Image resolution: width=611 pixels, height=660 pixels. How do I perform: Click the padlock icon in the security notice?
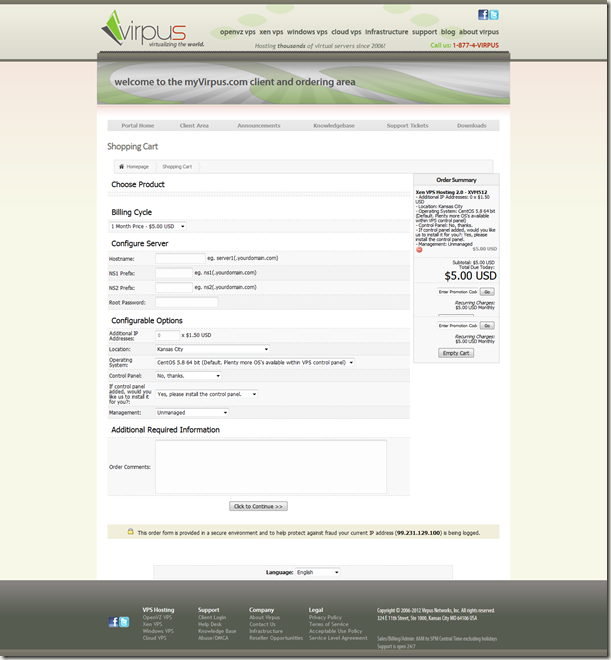(131, 532)
